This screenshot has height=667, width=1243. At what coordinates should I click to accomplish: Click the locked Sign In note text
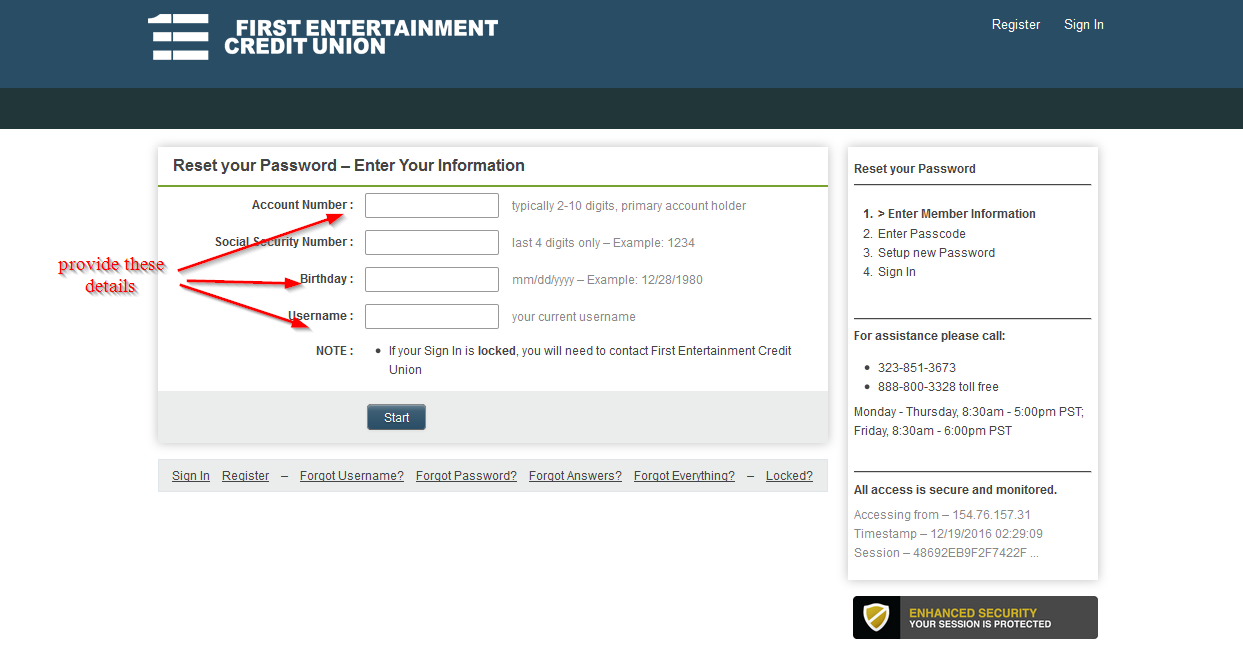[x=590, y=360]
